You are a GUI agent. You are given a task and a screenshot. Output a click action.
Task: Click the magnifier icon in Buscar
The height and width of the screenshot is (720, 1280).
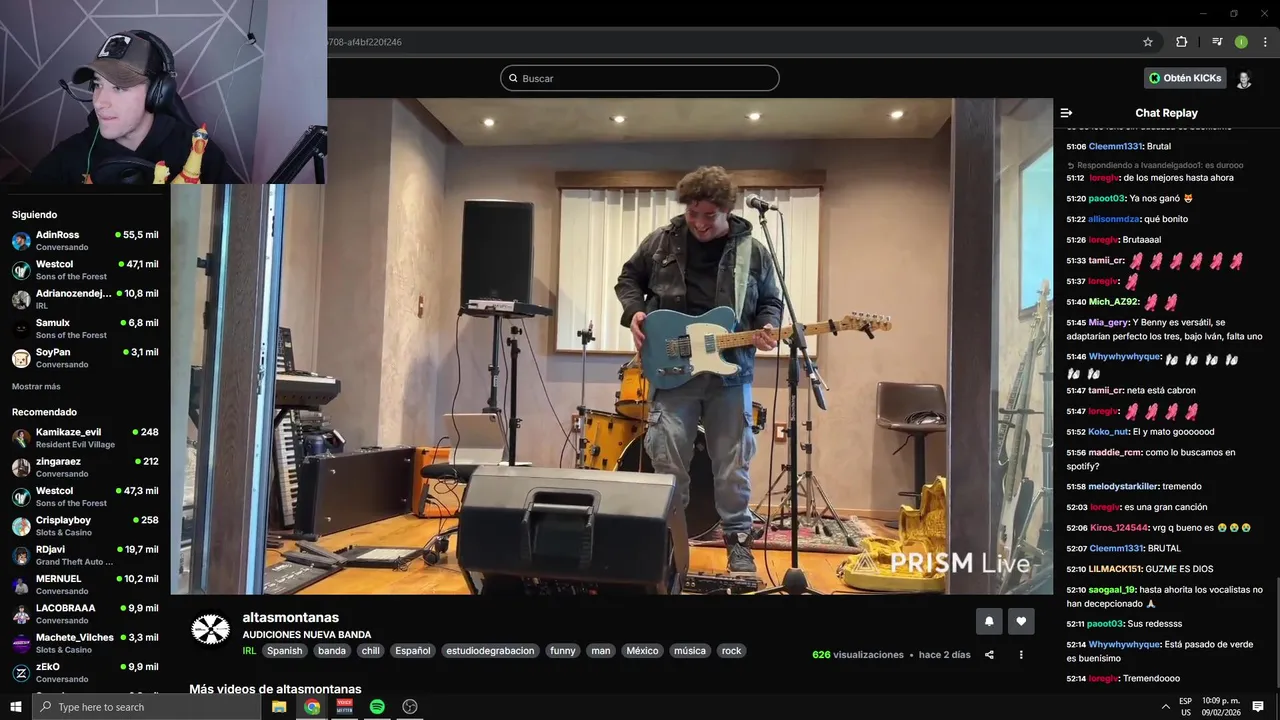coord(513,78)
